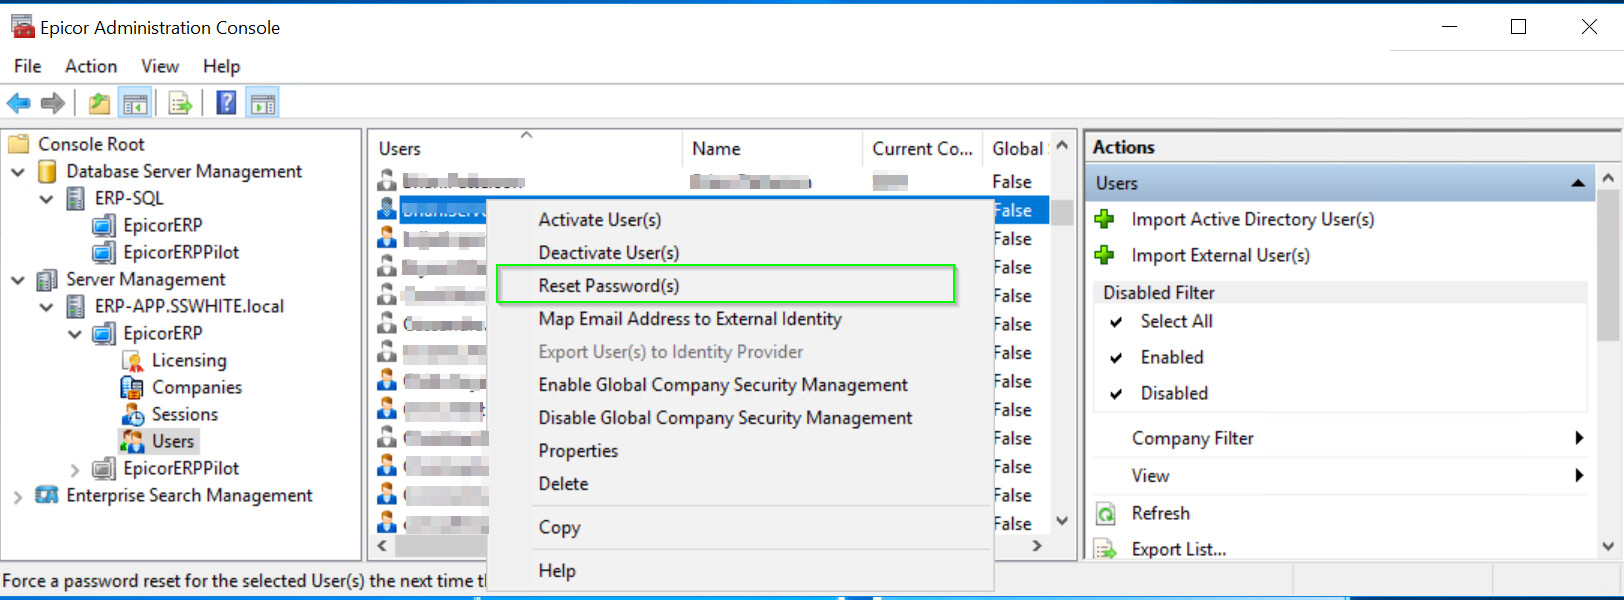
Task: Select EpicorERPPilot database under ERP-SQL
Action: point(181,252)
